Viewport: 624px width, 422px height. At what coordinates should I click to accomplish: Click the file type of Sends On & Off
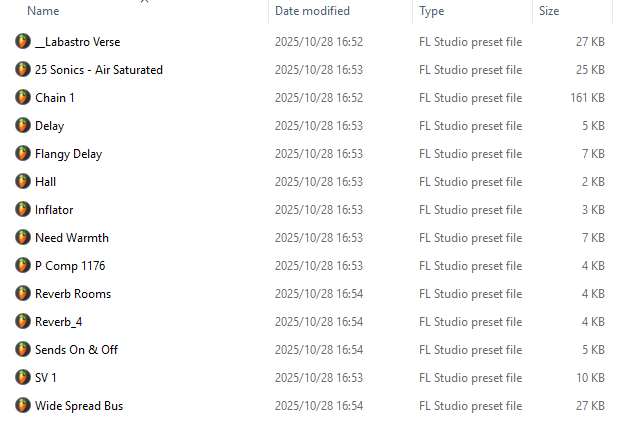point(470,350)
